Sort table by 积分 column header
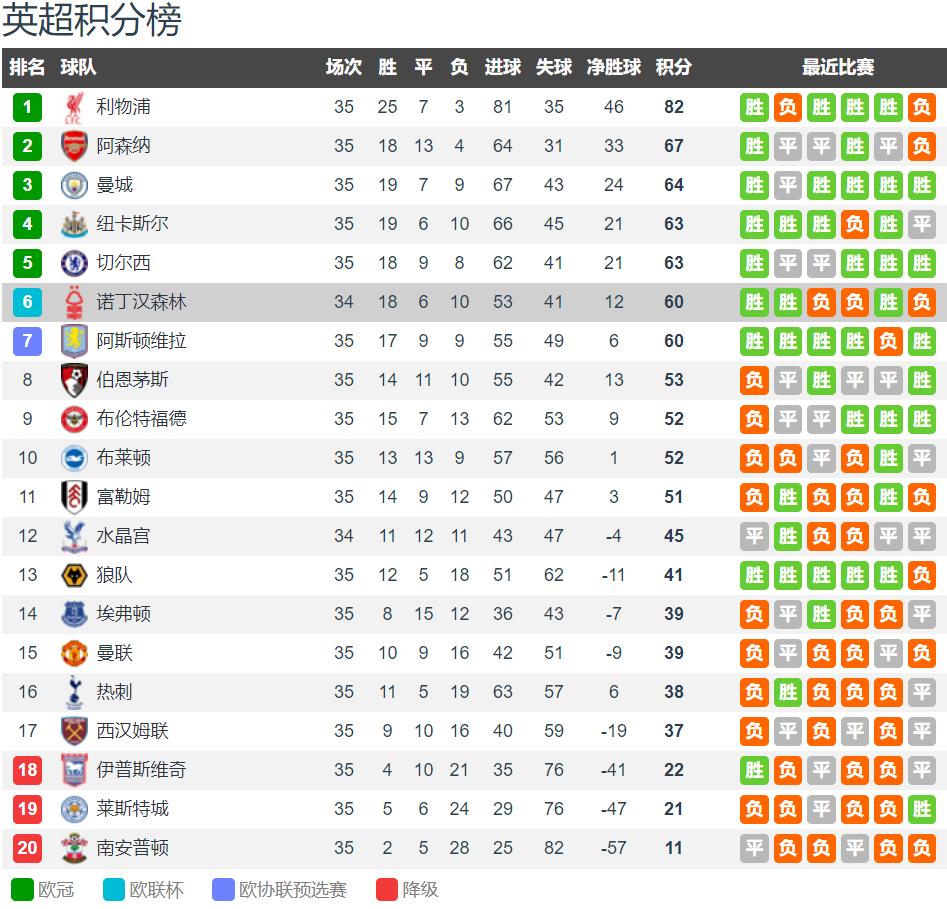 pos(673,67)
